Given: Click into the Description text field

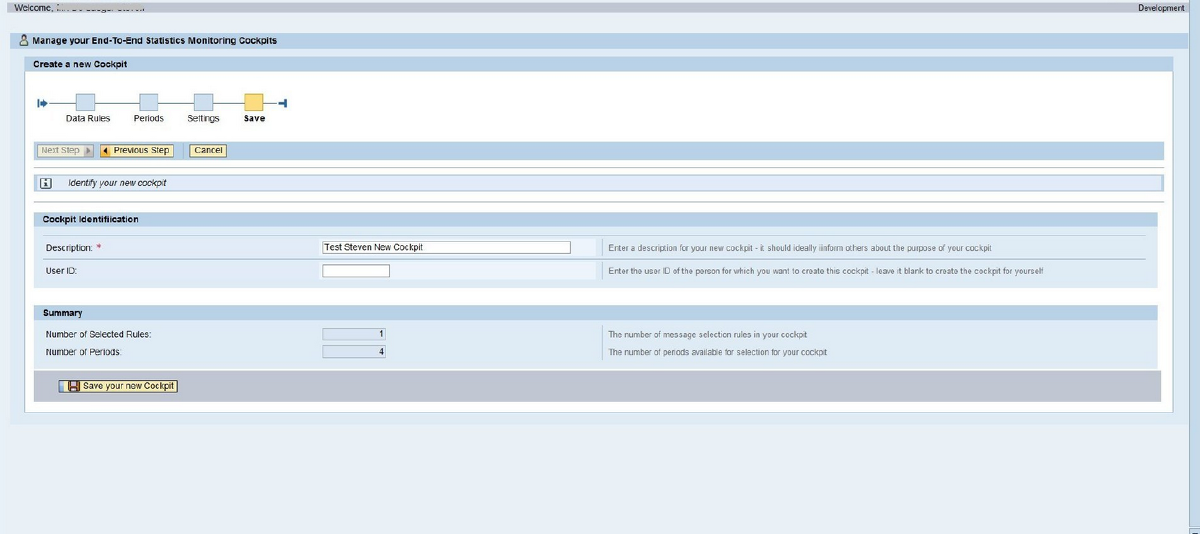Looking at the screenshot, I should (x=445, y=247).
